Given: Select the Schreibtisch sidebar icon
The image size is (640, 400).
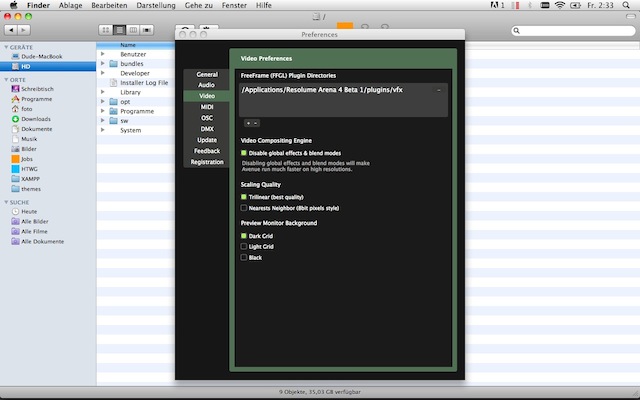Looking at the screenshot, I should pos(15,89).
